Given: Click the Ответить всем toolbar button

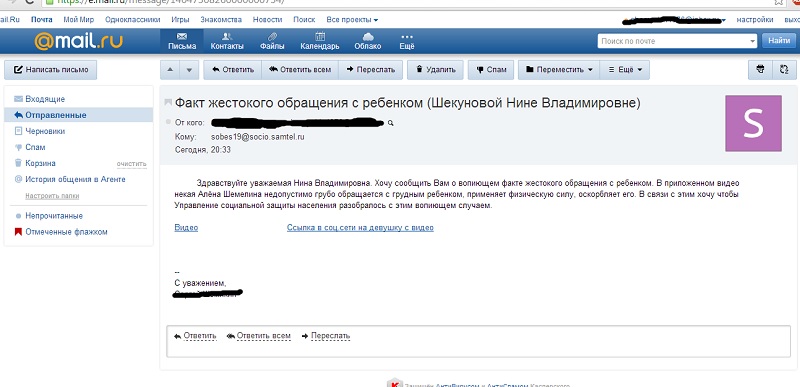Looking at the screenshot, I should (300, 70).
